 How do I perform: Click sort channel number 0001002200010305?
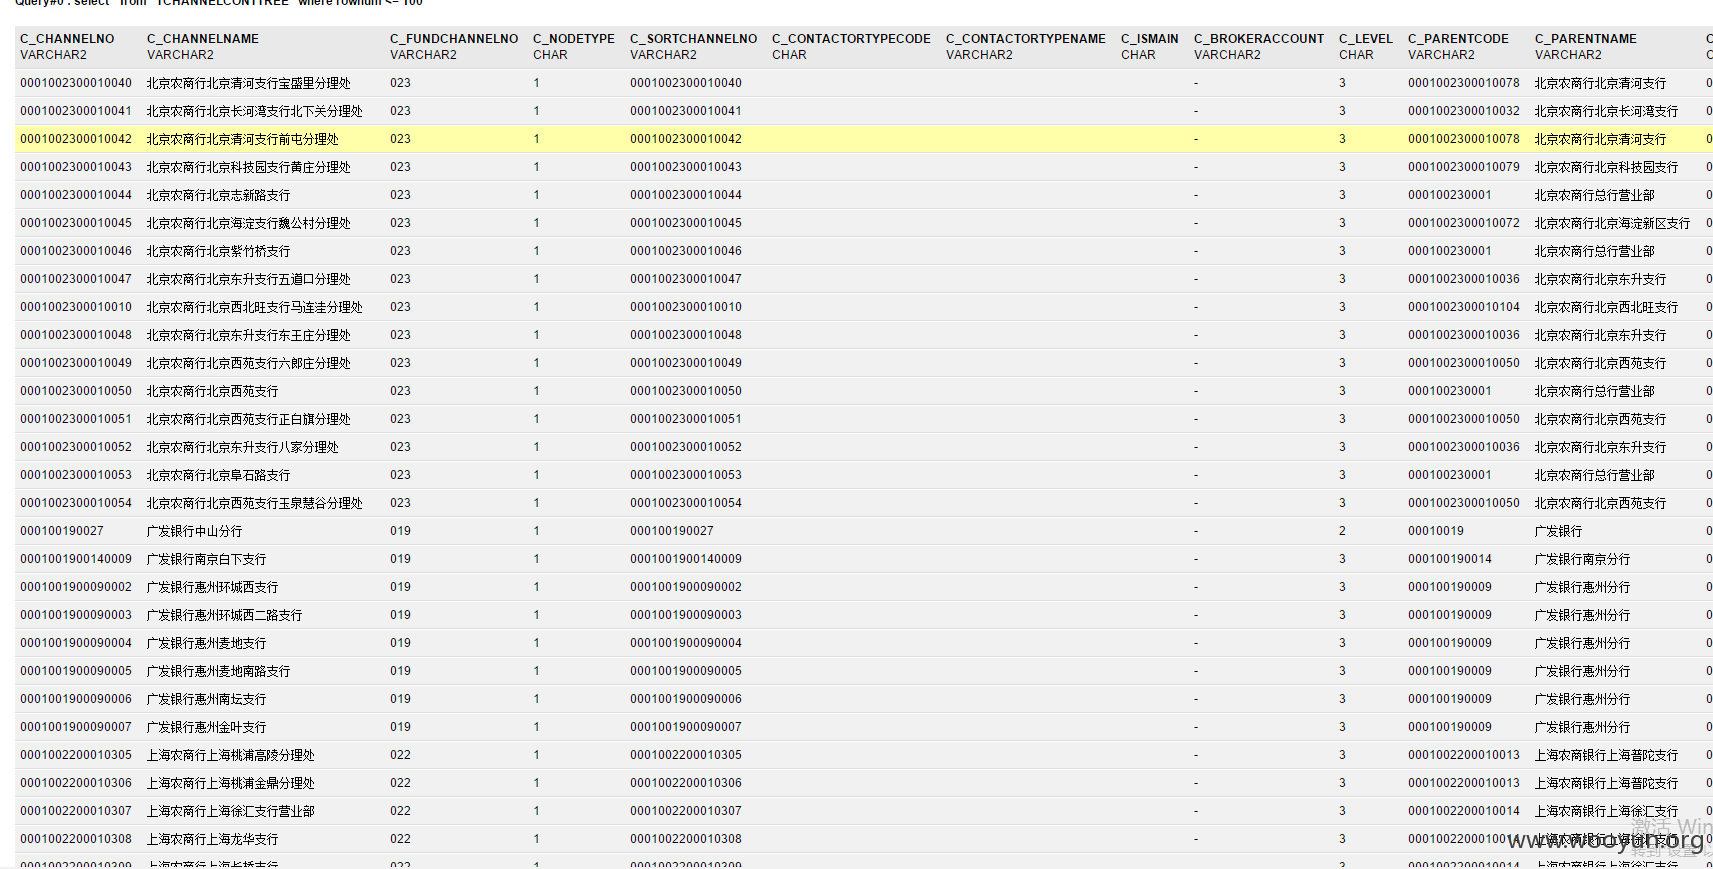[686, 755]
